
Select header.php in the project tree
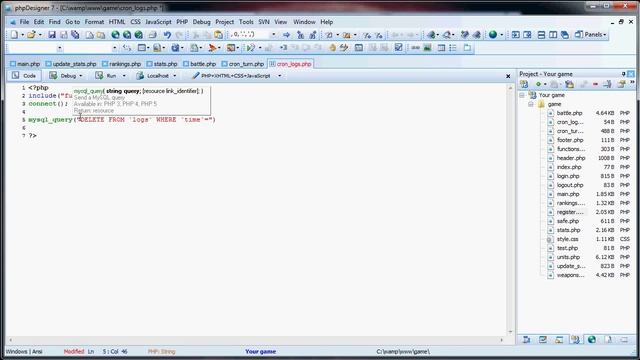[x=571, y=158]
